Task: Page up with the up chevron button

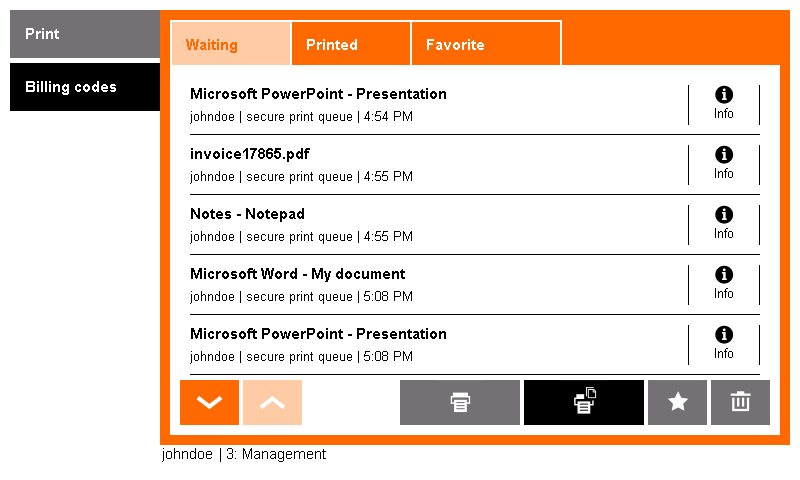Action: coord(272,402)
